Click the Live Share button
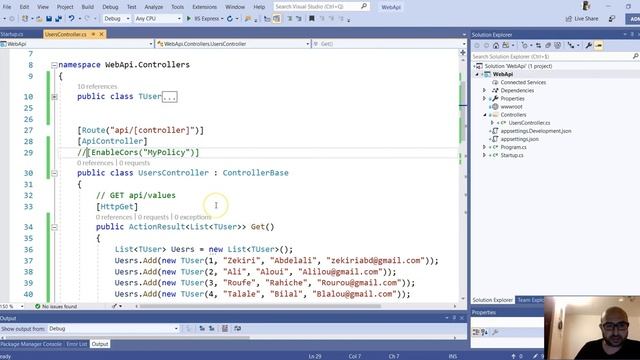This screenshot has height=360, width=640. tap(582, 19)
